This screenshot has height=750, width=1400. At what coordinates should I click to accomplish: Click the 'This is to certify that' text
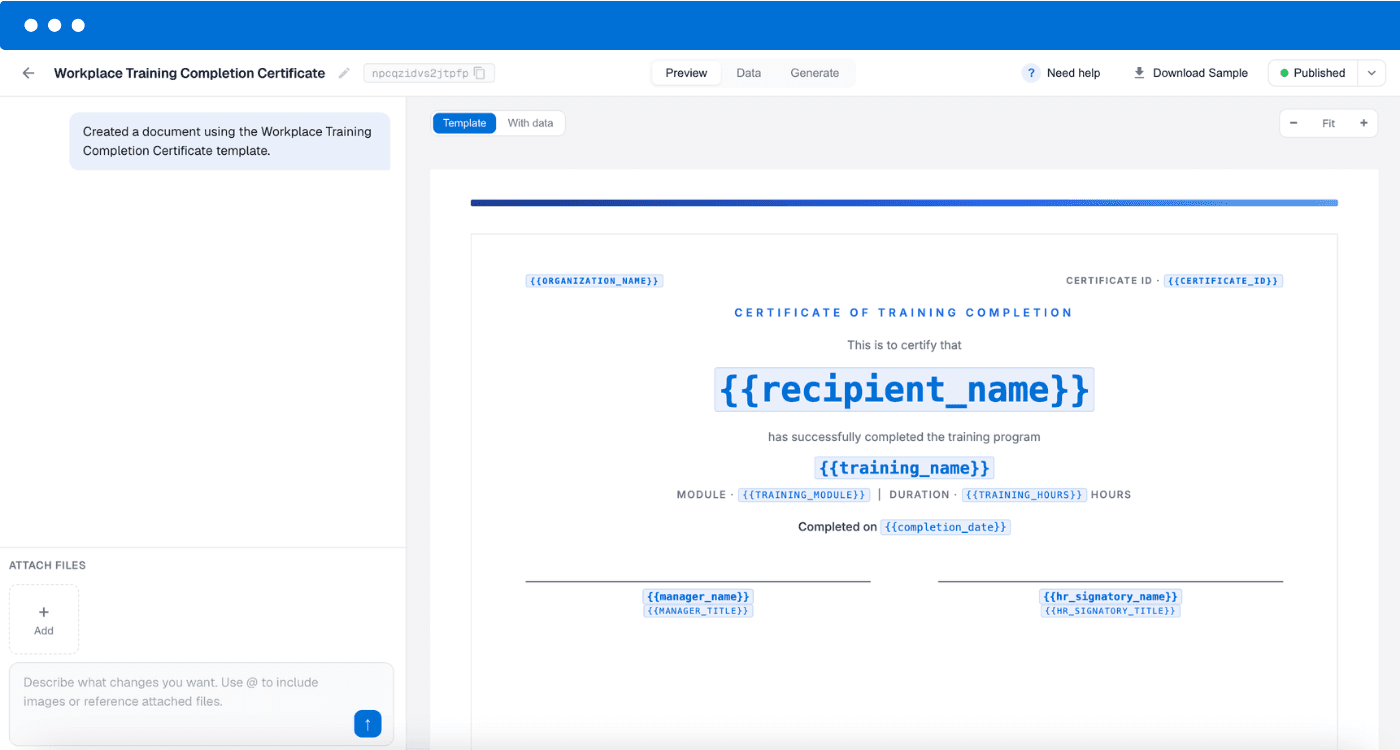pyautogui.click(x=904, y=345)
